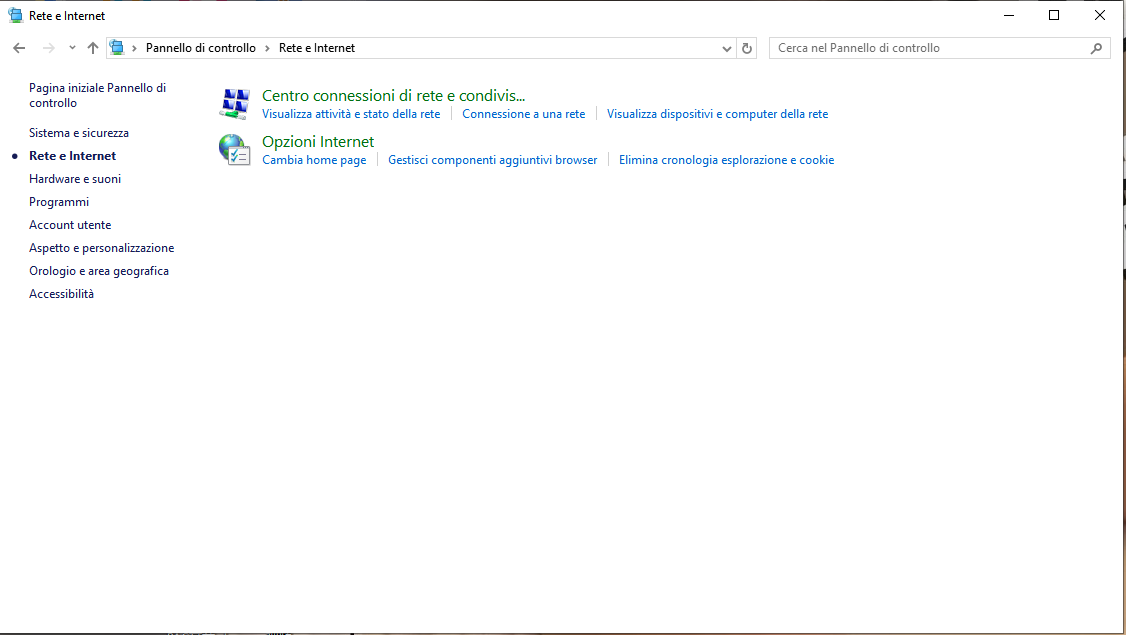The height and width of the screenshot is (635, 1126).
Task: Go back with the back arrow
Action: 19,48
